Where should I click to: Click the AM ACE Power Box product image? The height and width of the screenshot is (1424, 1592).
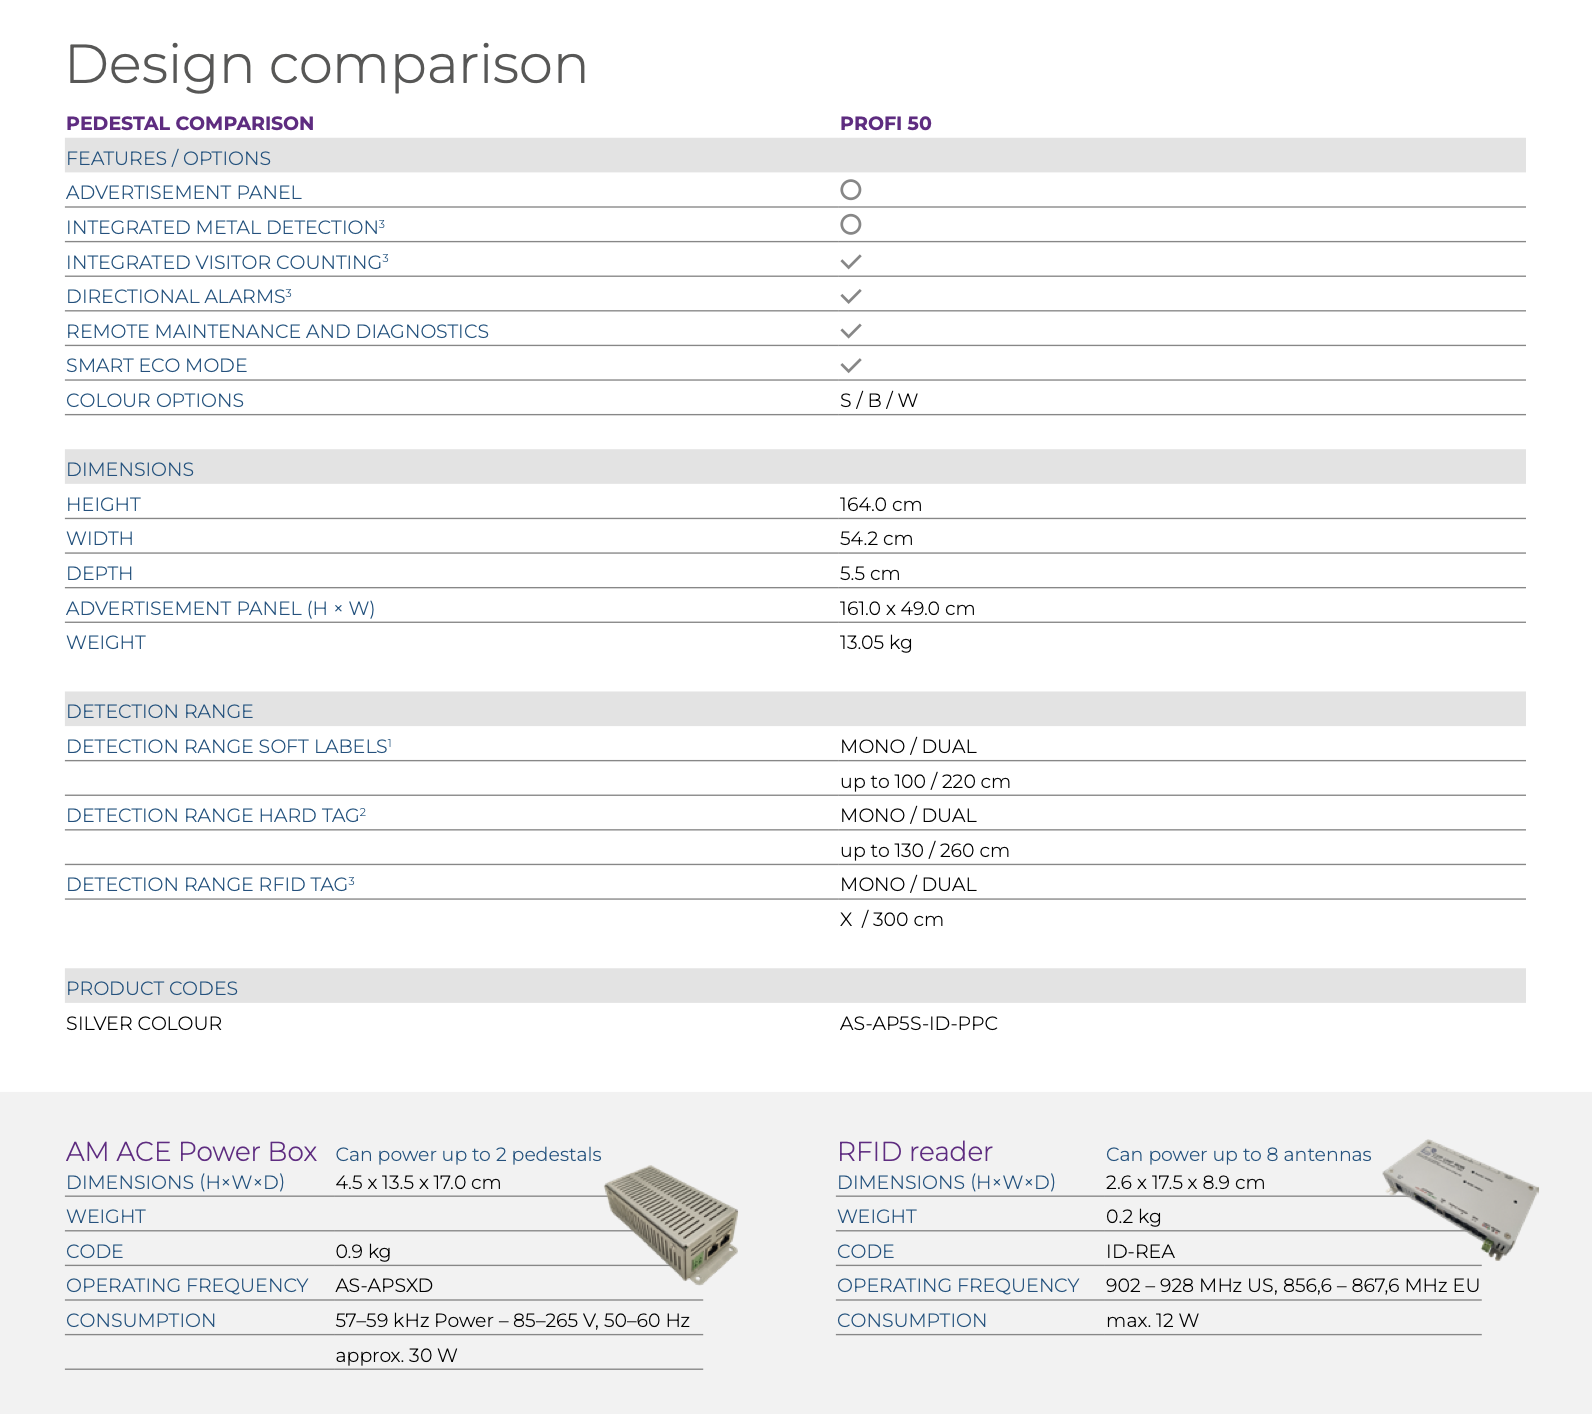672,1223
